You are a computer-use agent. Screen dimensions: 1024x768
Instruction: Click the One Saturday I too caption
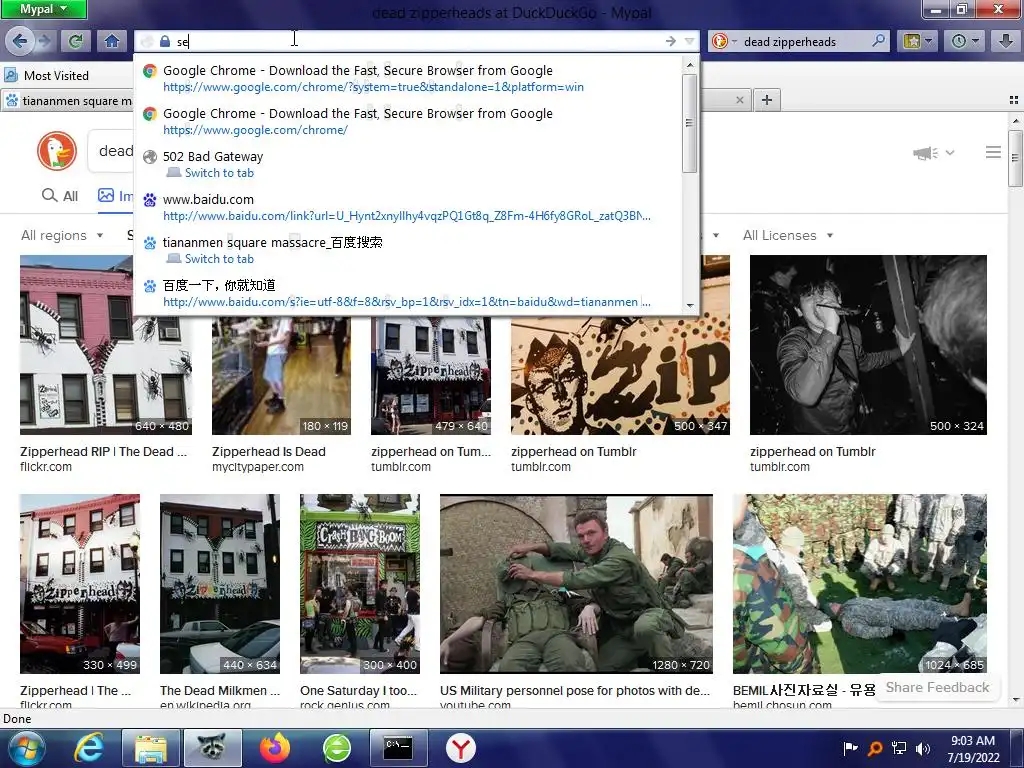click(x=359, y=690)
